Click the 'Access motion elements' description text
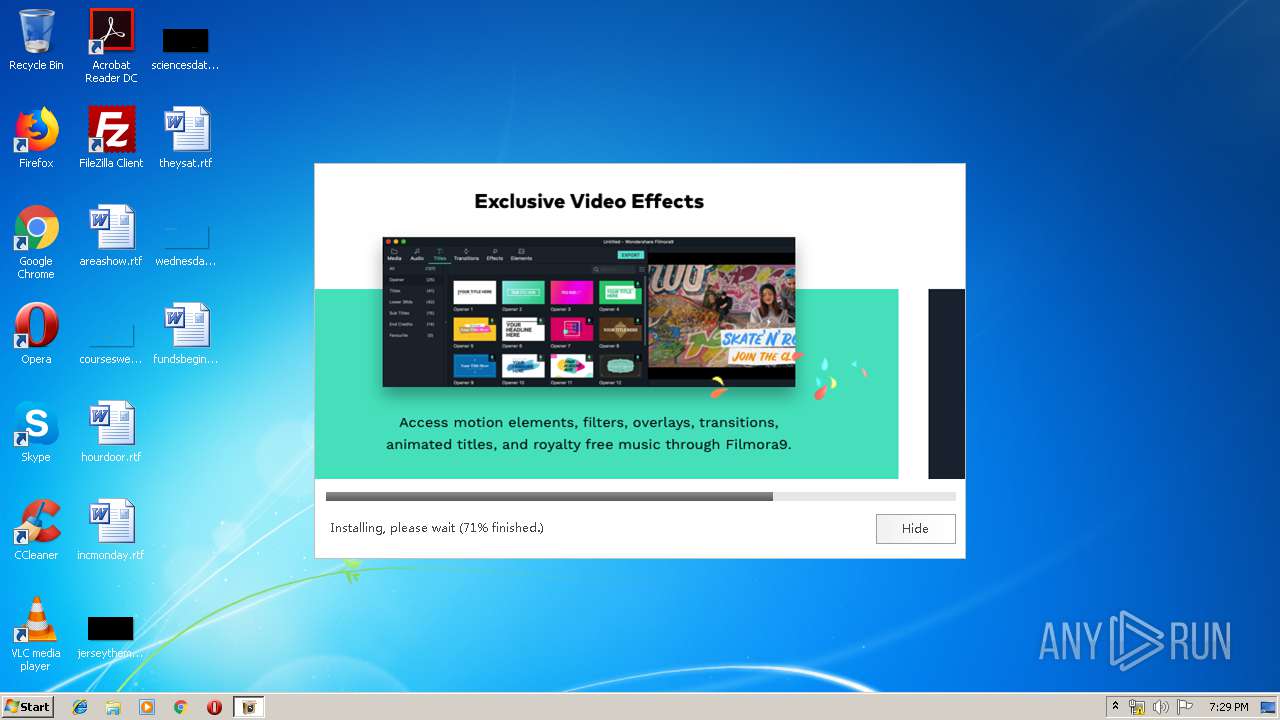Screen dimensions: 1280x720 coord(589,433)
